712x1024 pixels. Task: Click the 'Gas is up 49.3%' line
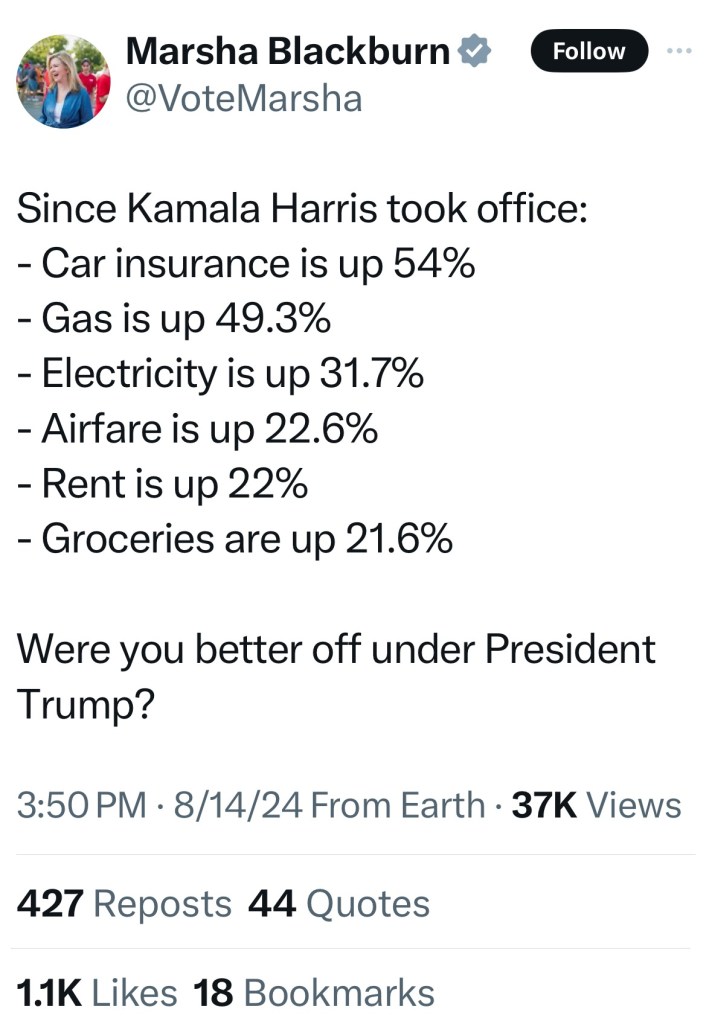coord(174,320)
